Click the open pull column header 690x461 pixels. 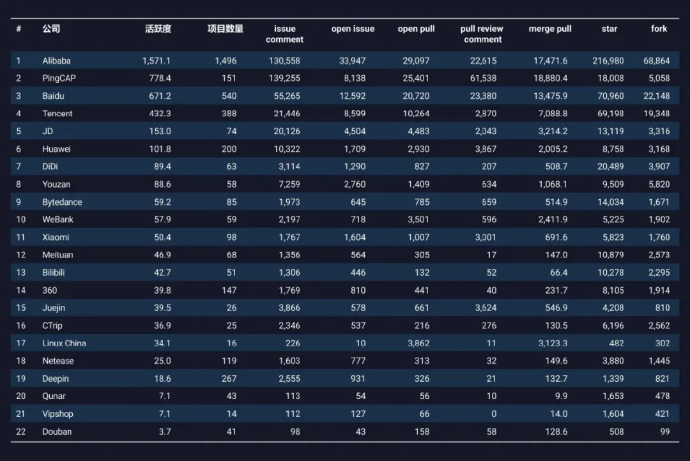pos(416,29)
